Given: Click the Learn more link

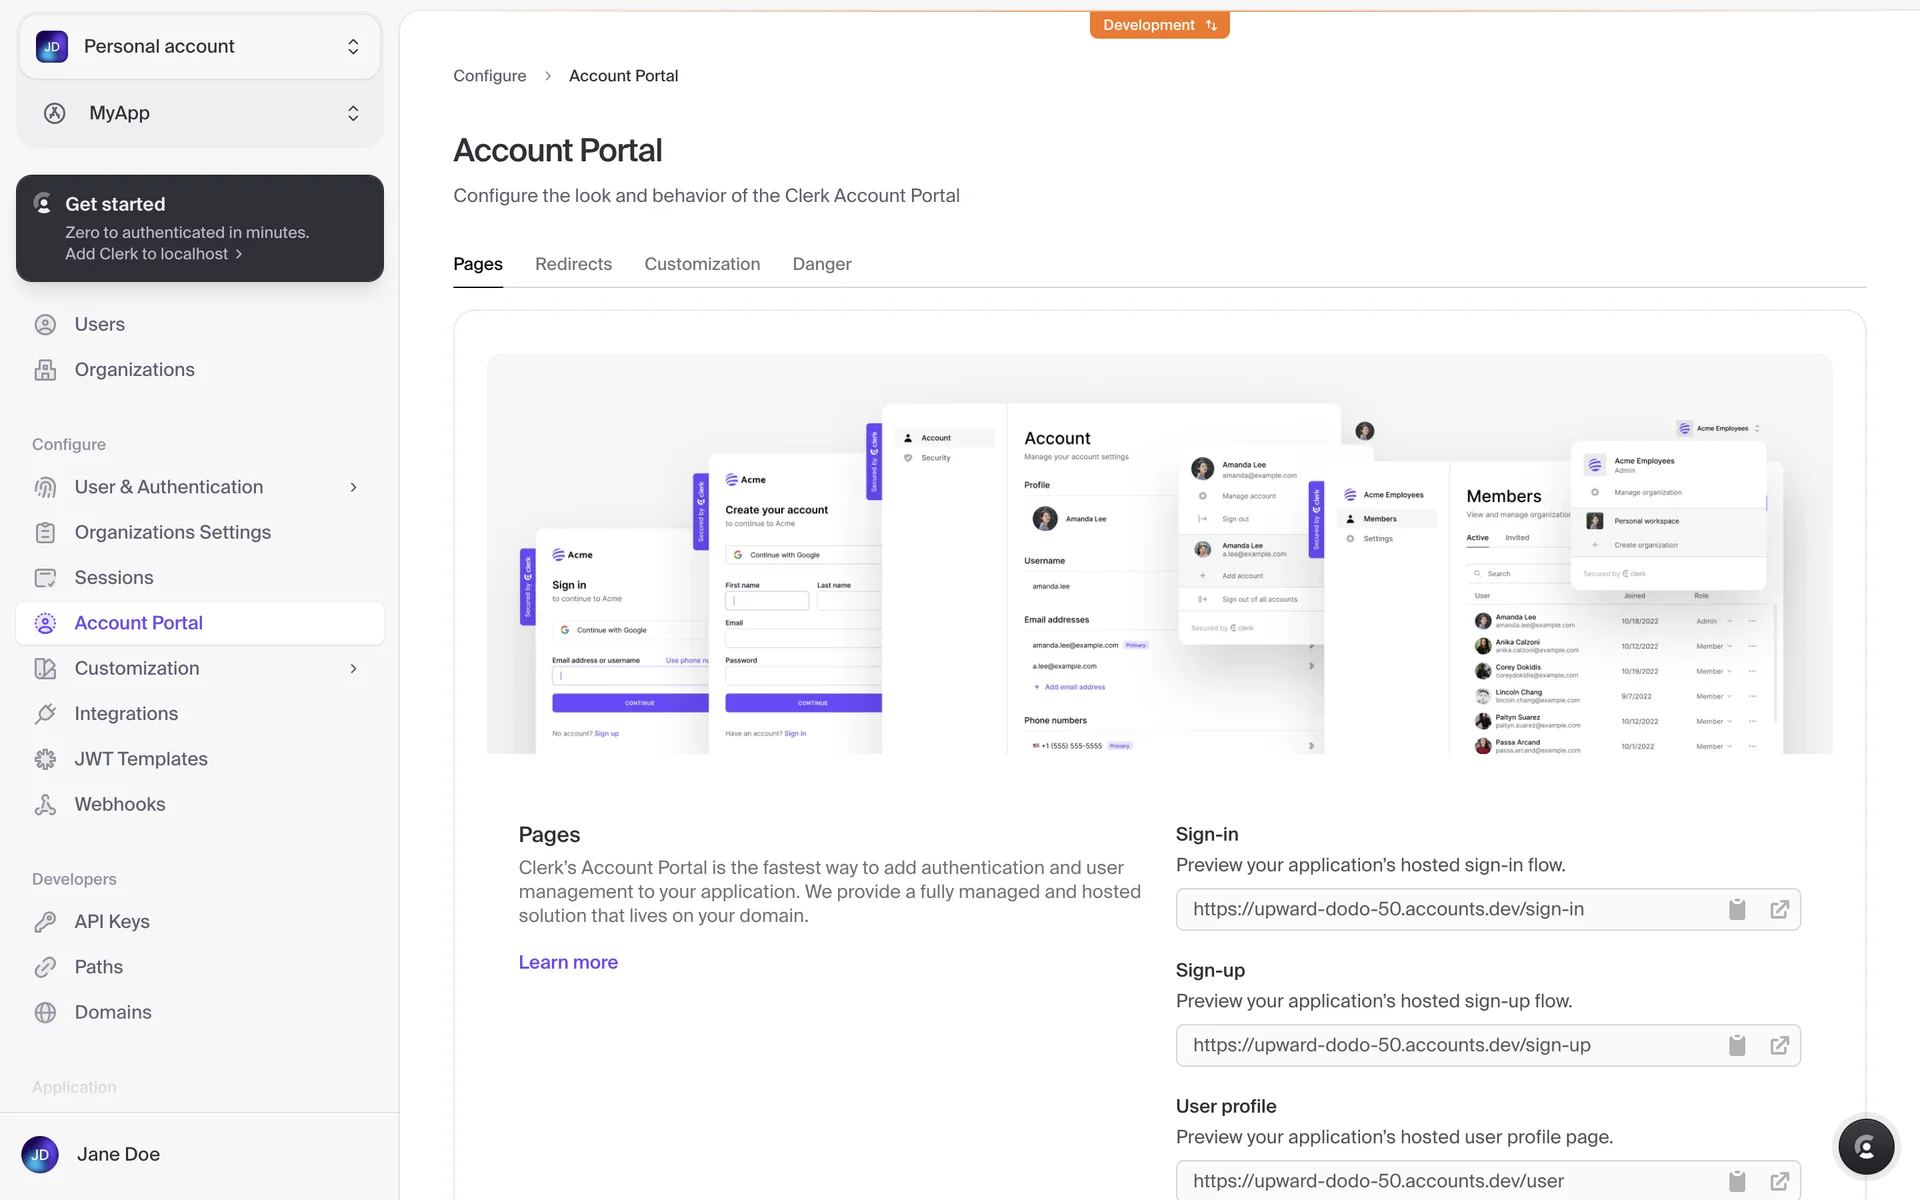Looking at the screenshot, I should [568, 962].
